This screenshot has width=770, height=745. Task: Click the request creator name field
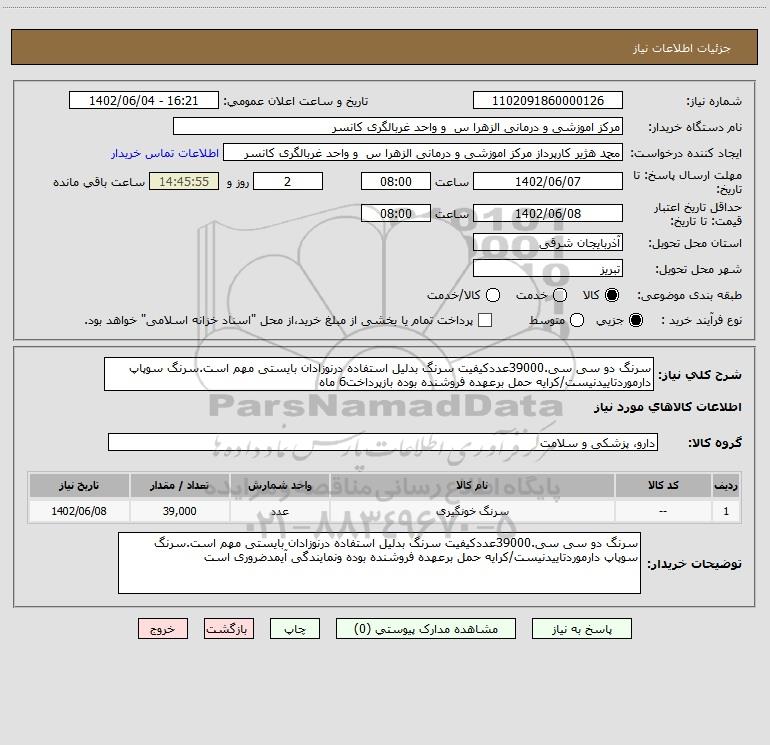point(423,153)
